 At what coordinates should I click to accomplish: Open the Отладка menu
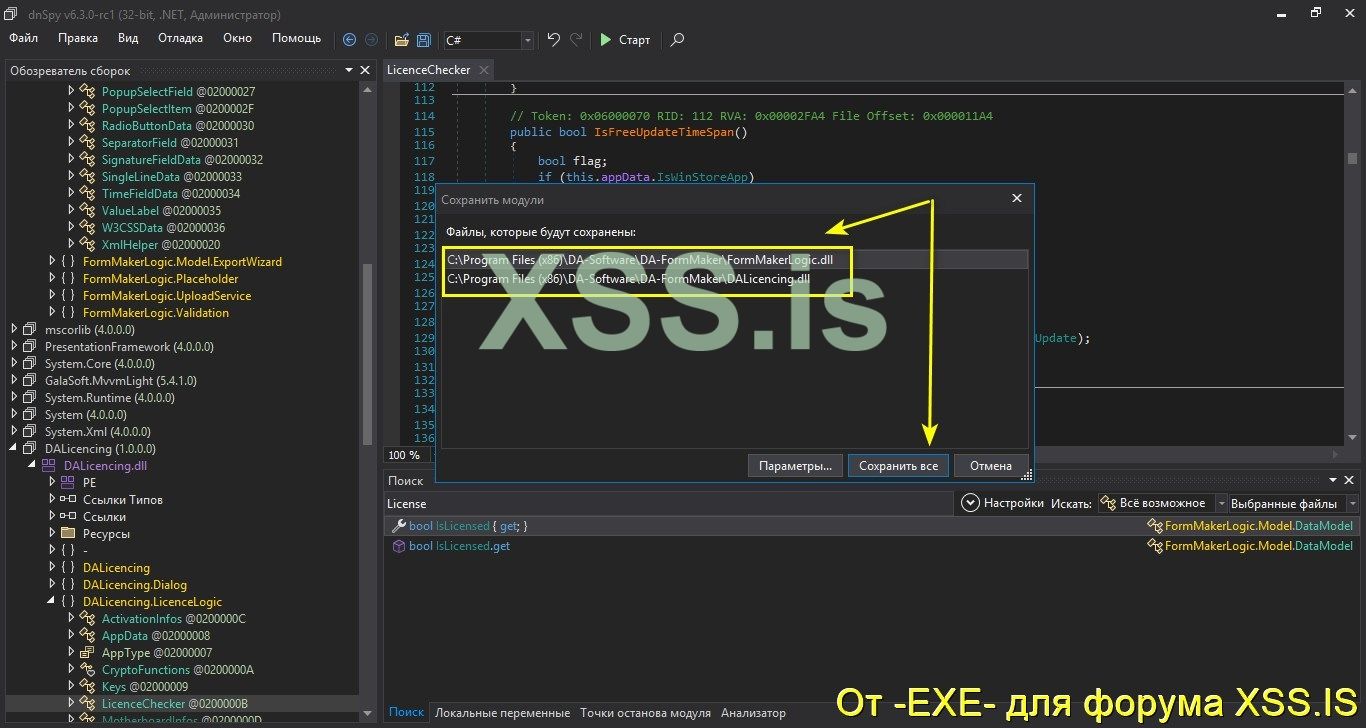tap(180, 38)
